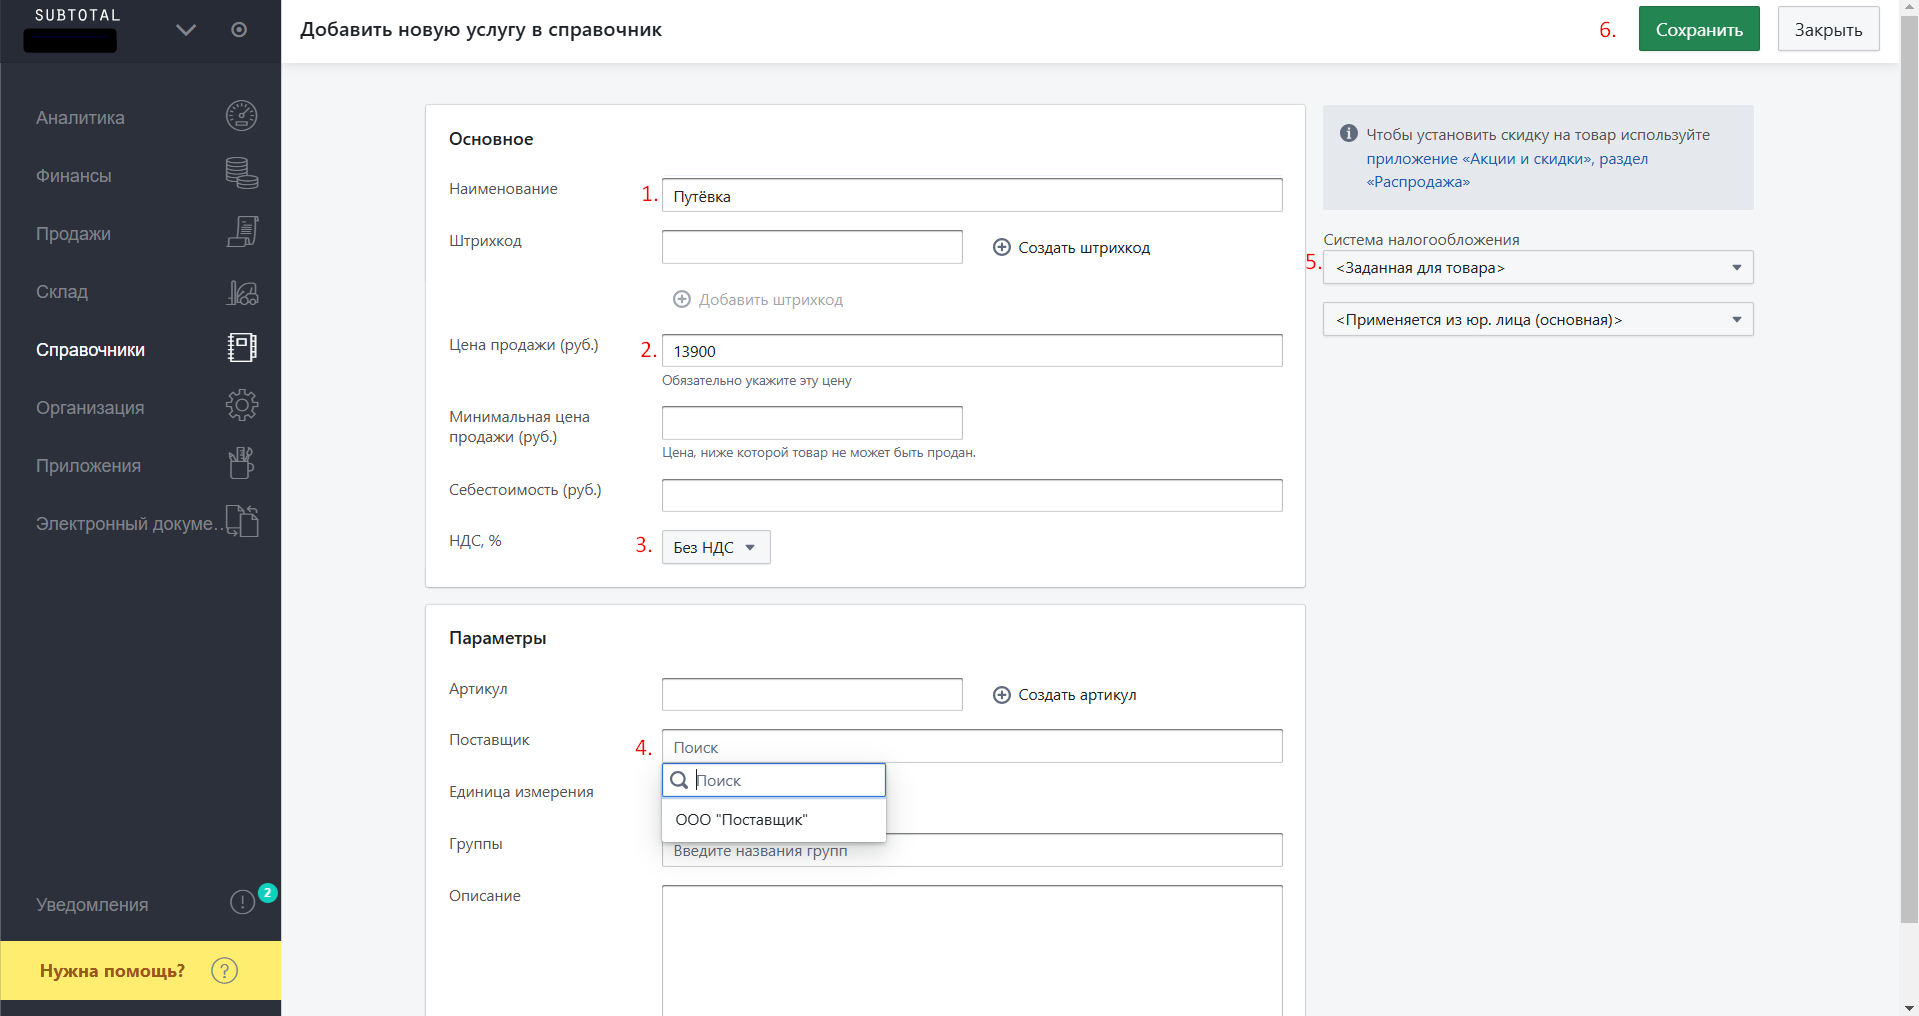This screenshot has height=1016, width=1919.
Task: Open the Применяется из юр. лица dropdown
Action: point(1538,319)
